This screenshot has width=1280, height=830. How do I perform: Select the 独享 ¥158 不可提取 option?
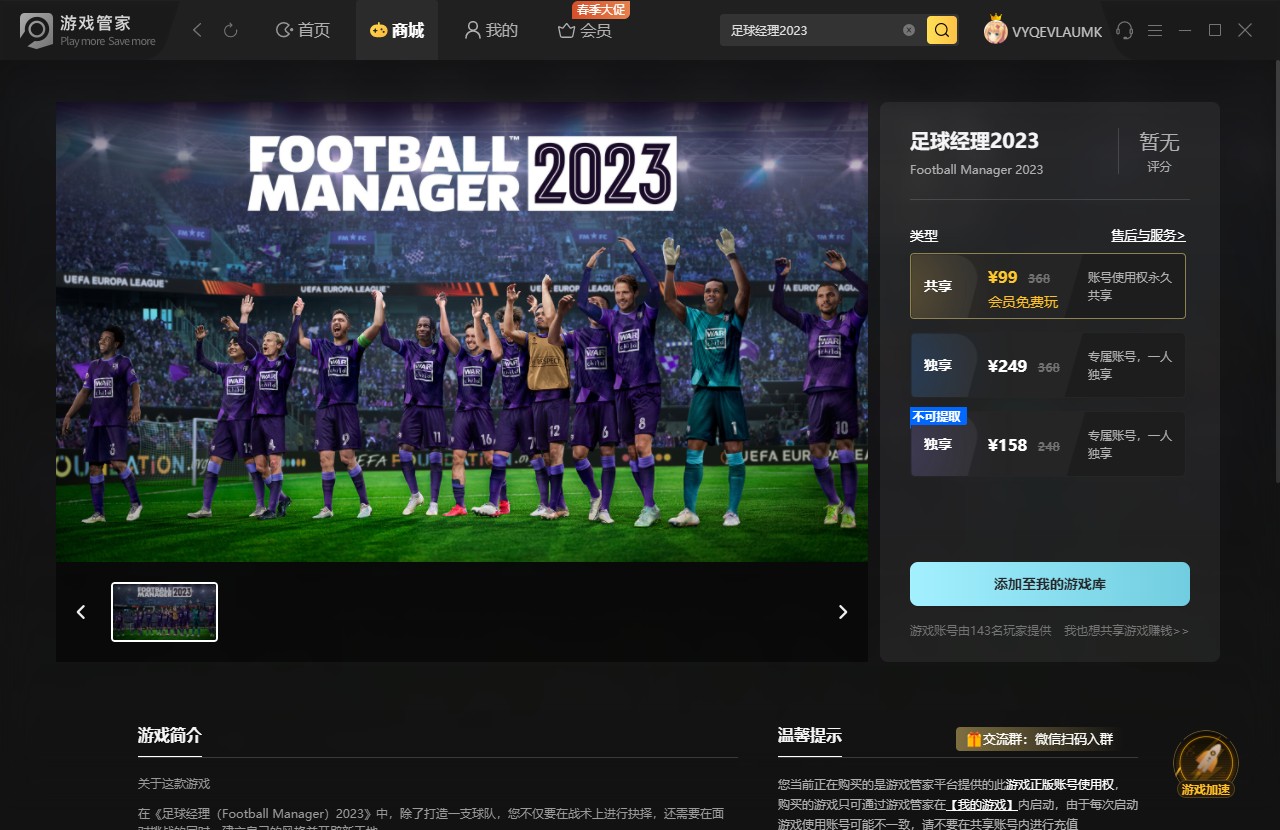coord(1048,444)
